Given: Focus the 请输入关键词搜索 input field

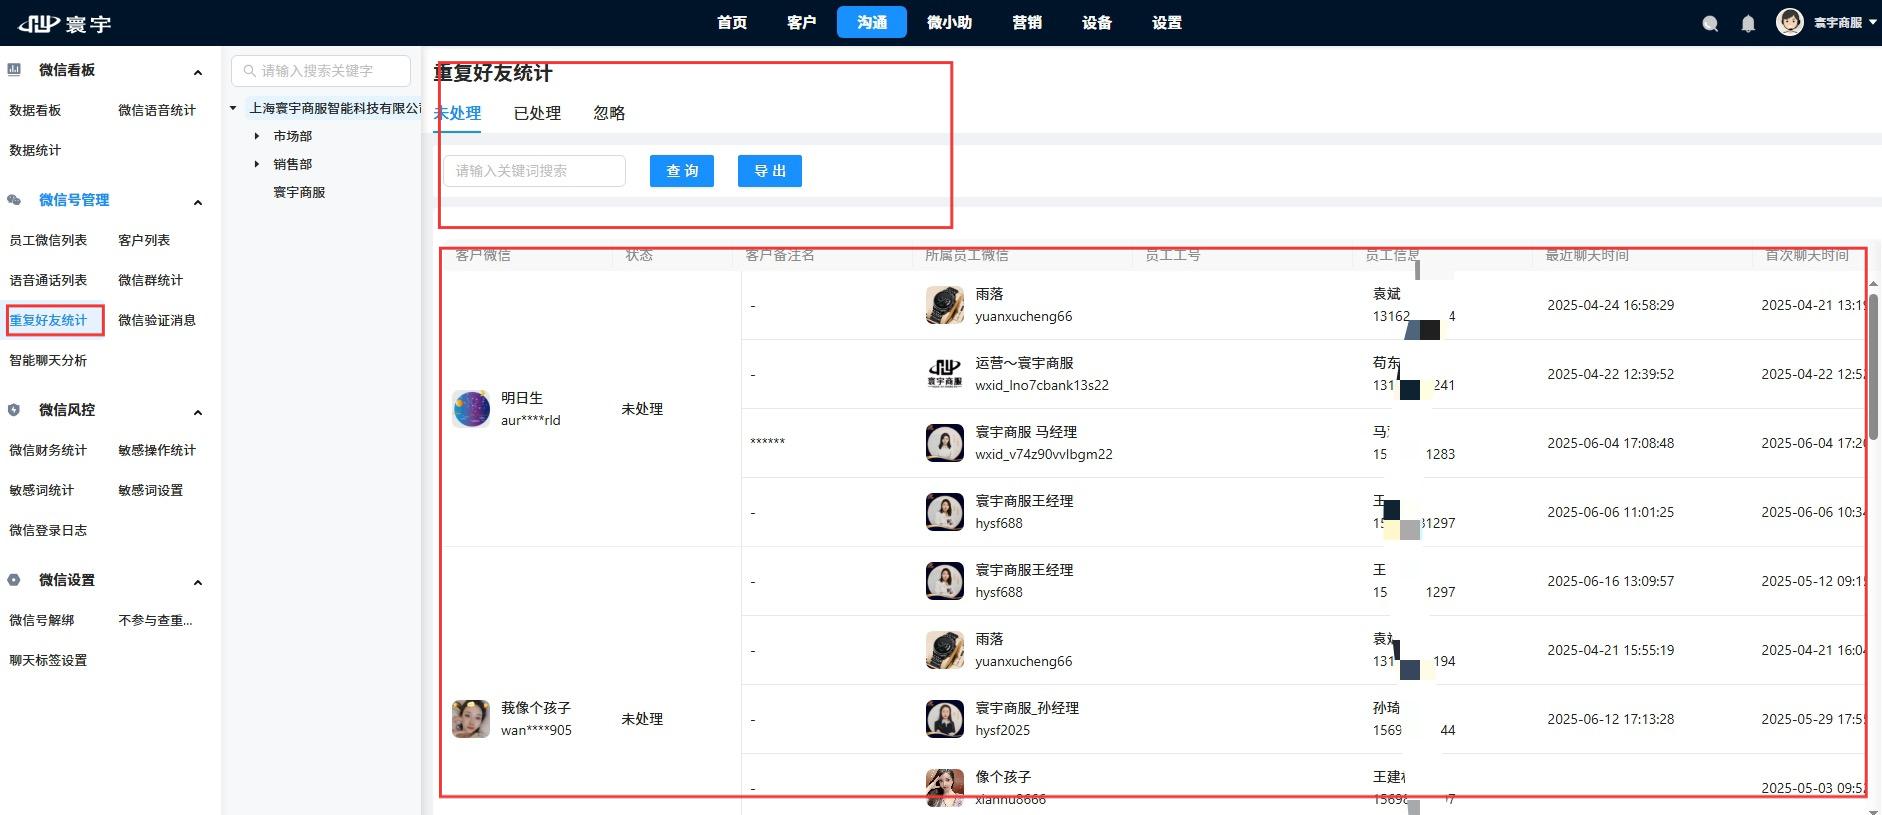Looking at the screenshot, I should click(x=535, y=171).
